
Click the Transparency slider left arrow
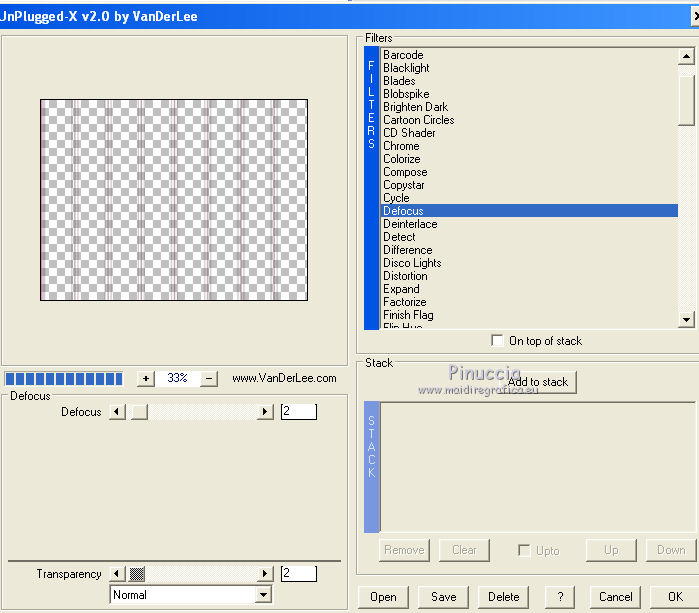[x=117, y=573]
